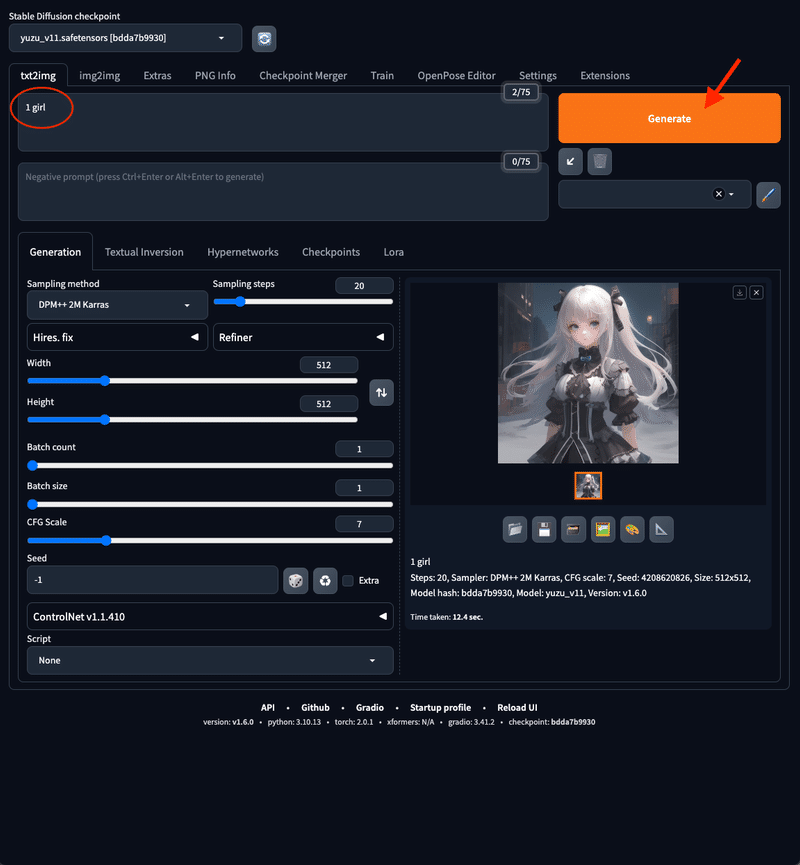Click Reload UI link
The width and height of the screenshot is (800, 865).
coord(517,708)
